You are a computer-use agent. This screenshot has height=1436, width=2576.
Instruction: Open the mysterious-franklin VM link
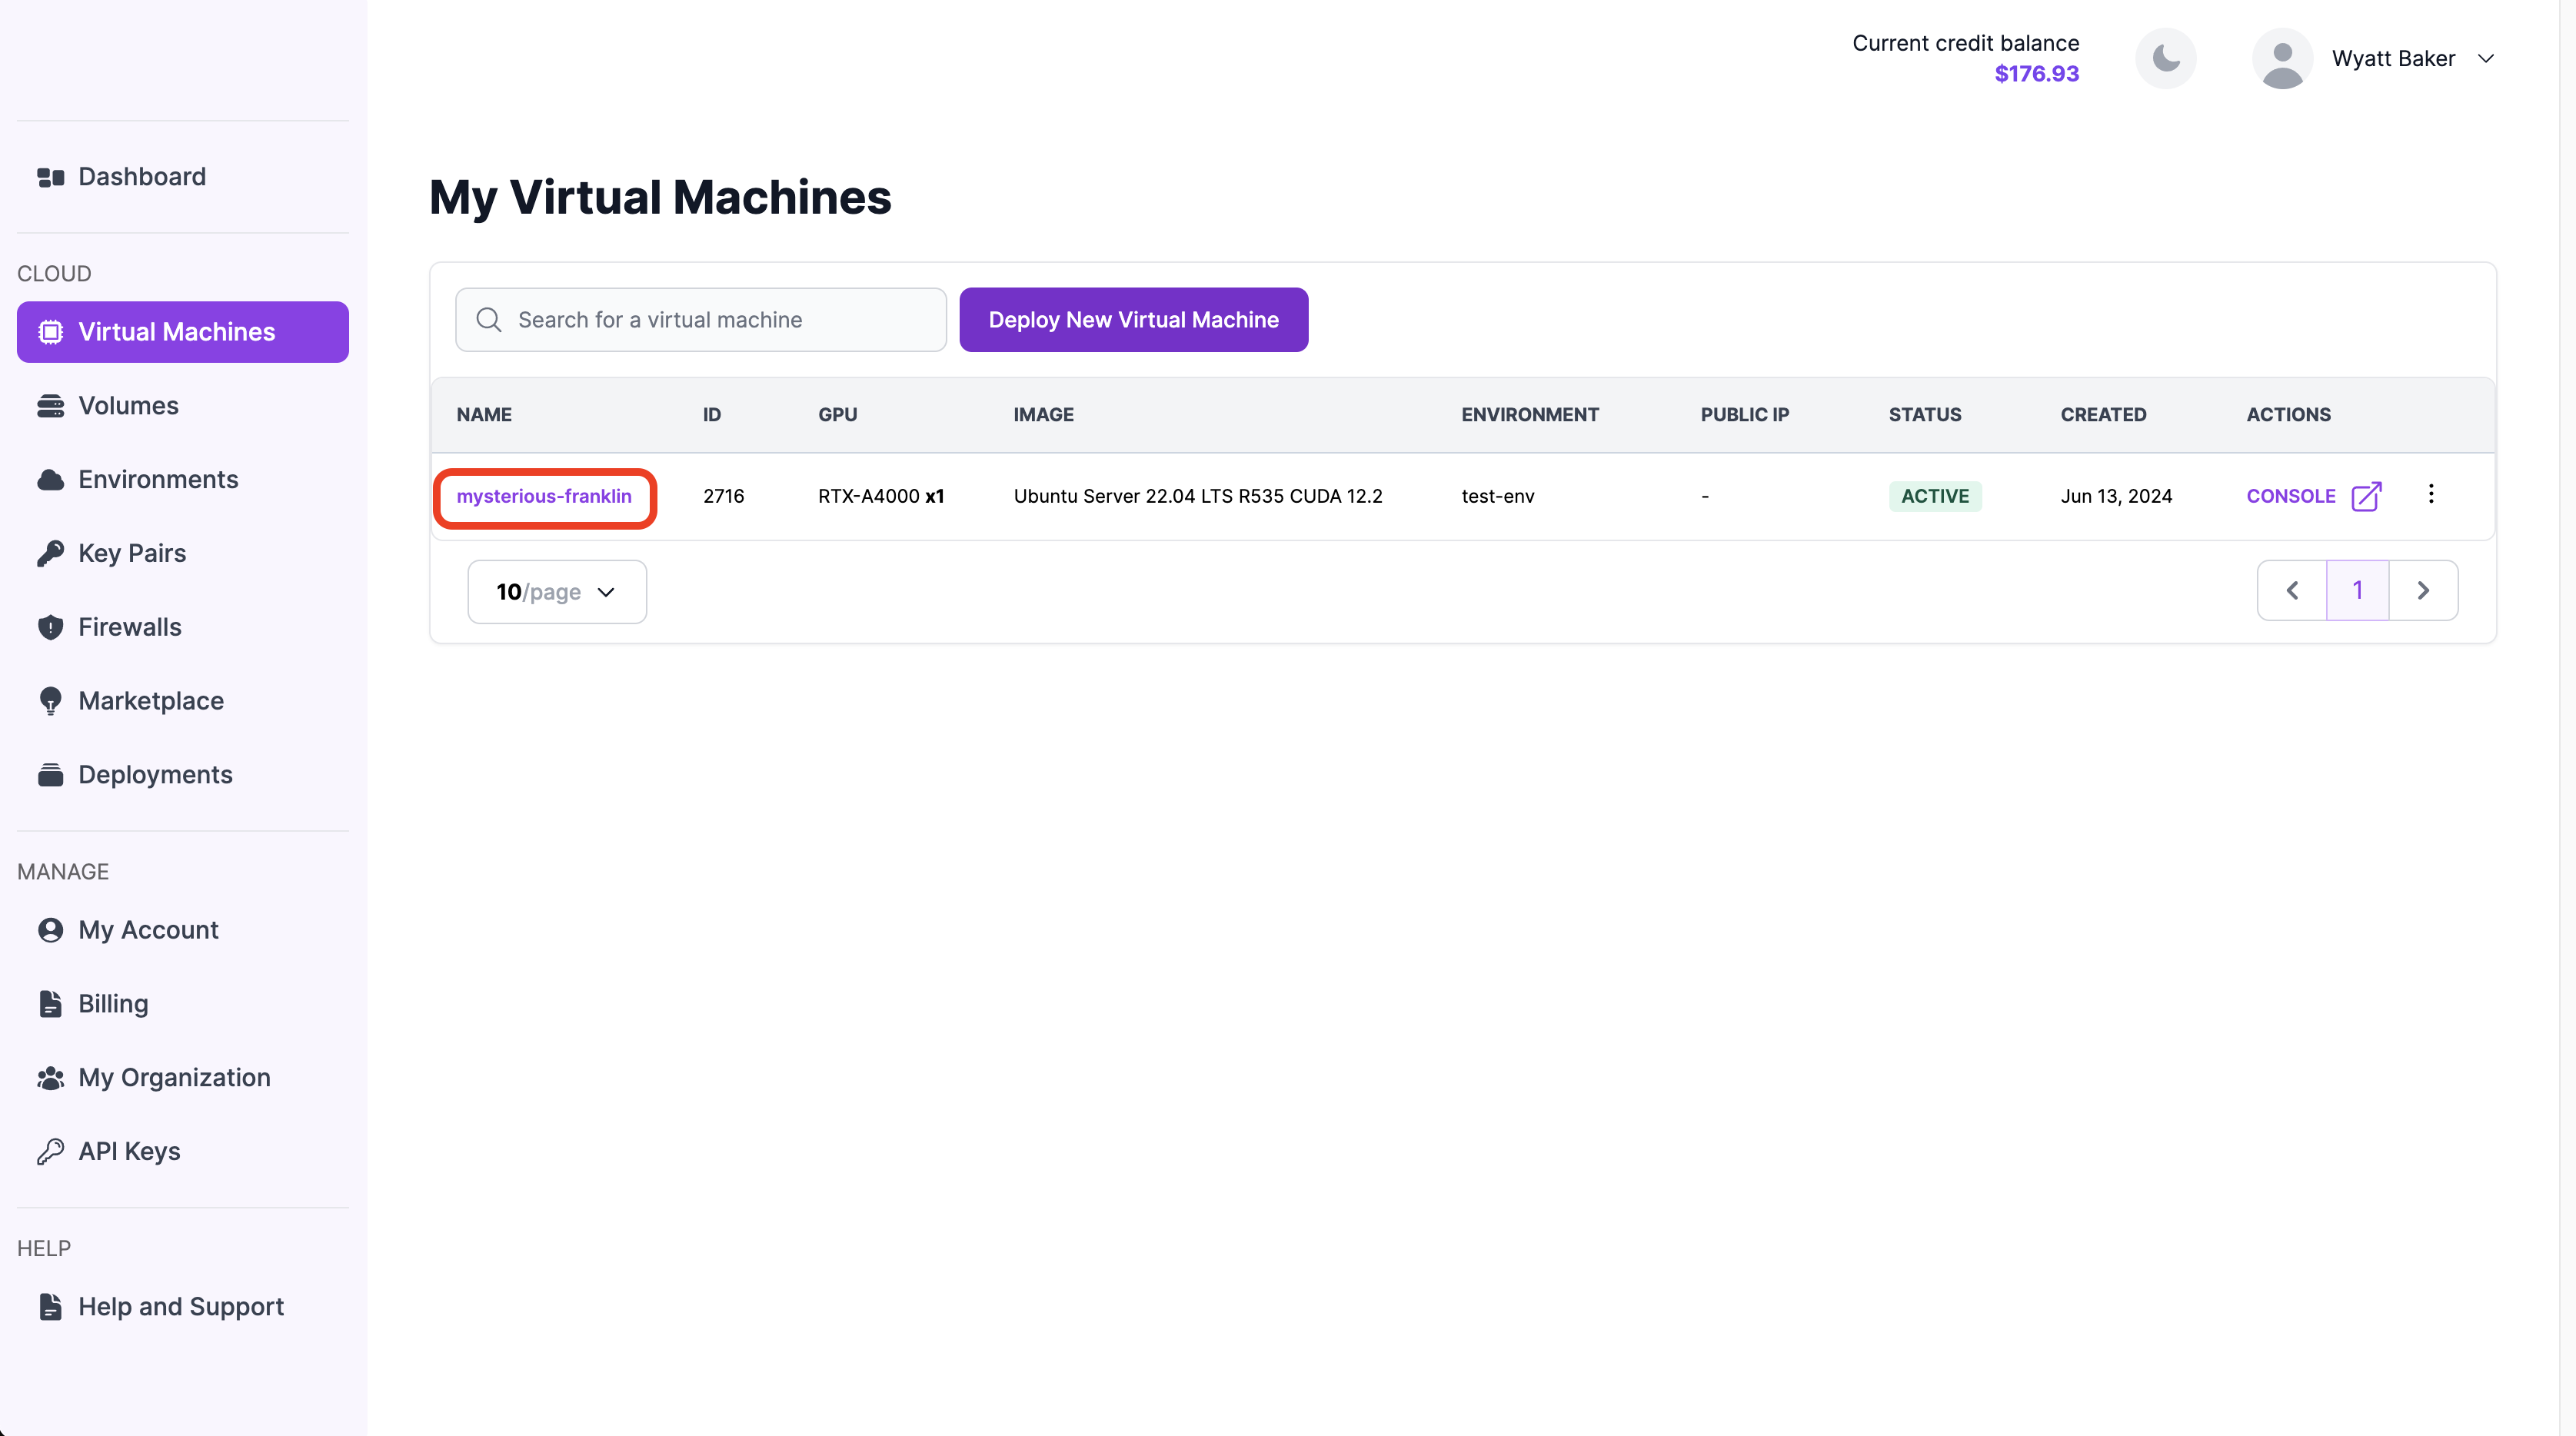[544, 497]
